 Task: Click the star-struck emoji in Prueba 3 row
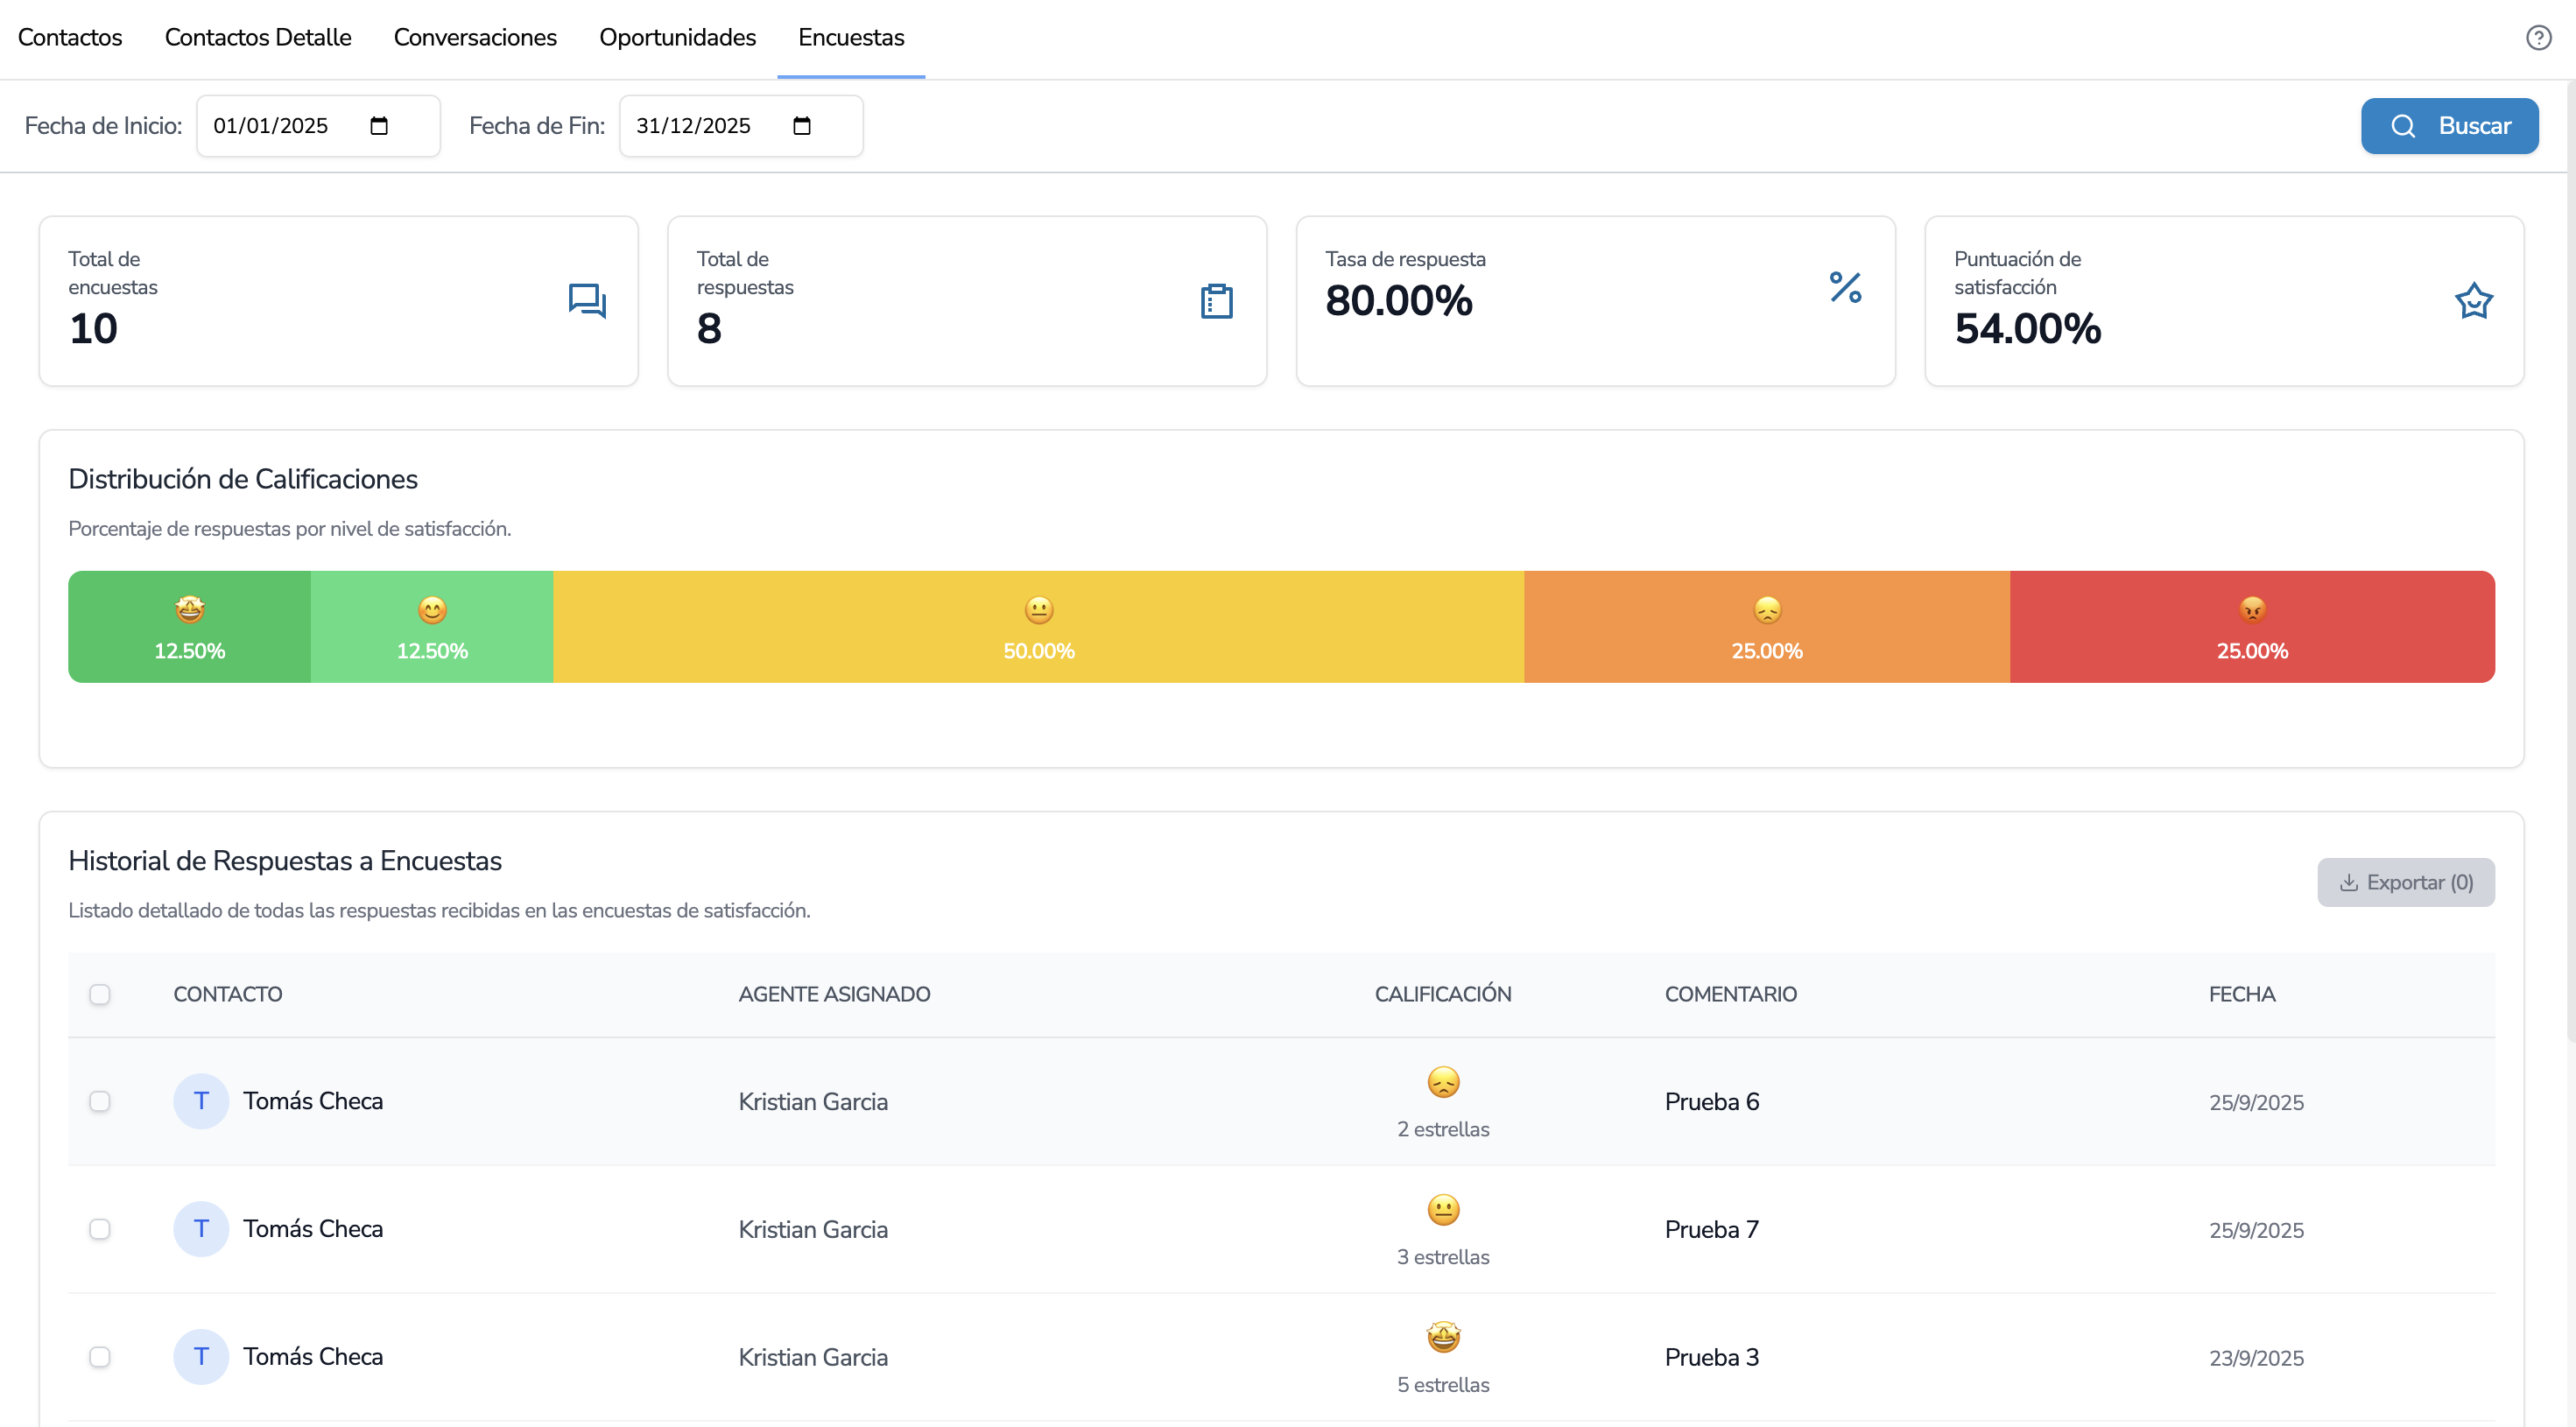[1443, 1337]
